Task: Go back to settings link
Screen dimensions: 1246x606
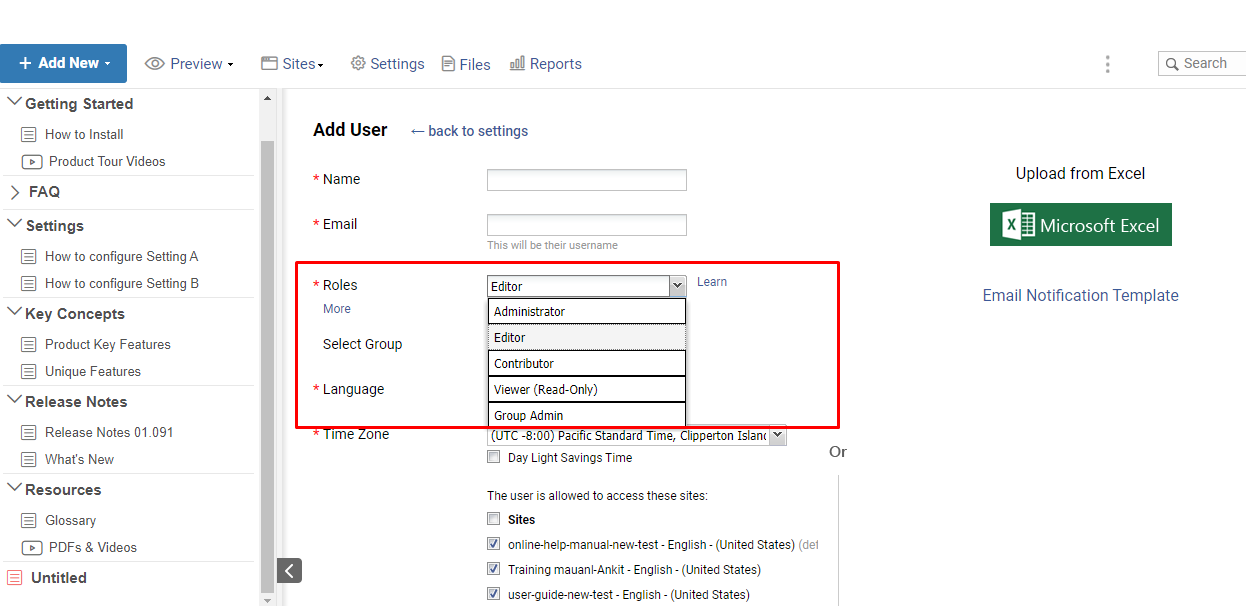Action: tap(469, 131)
